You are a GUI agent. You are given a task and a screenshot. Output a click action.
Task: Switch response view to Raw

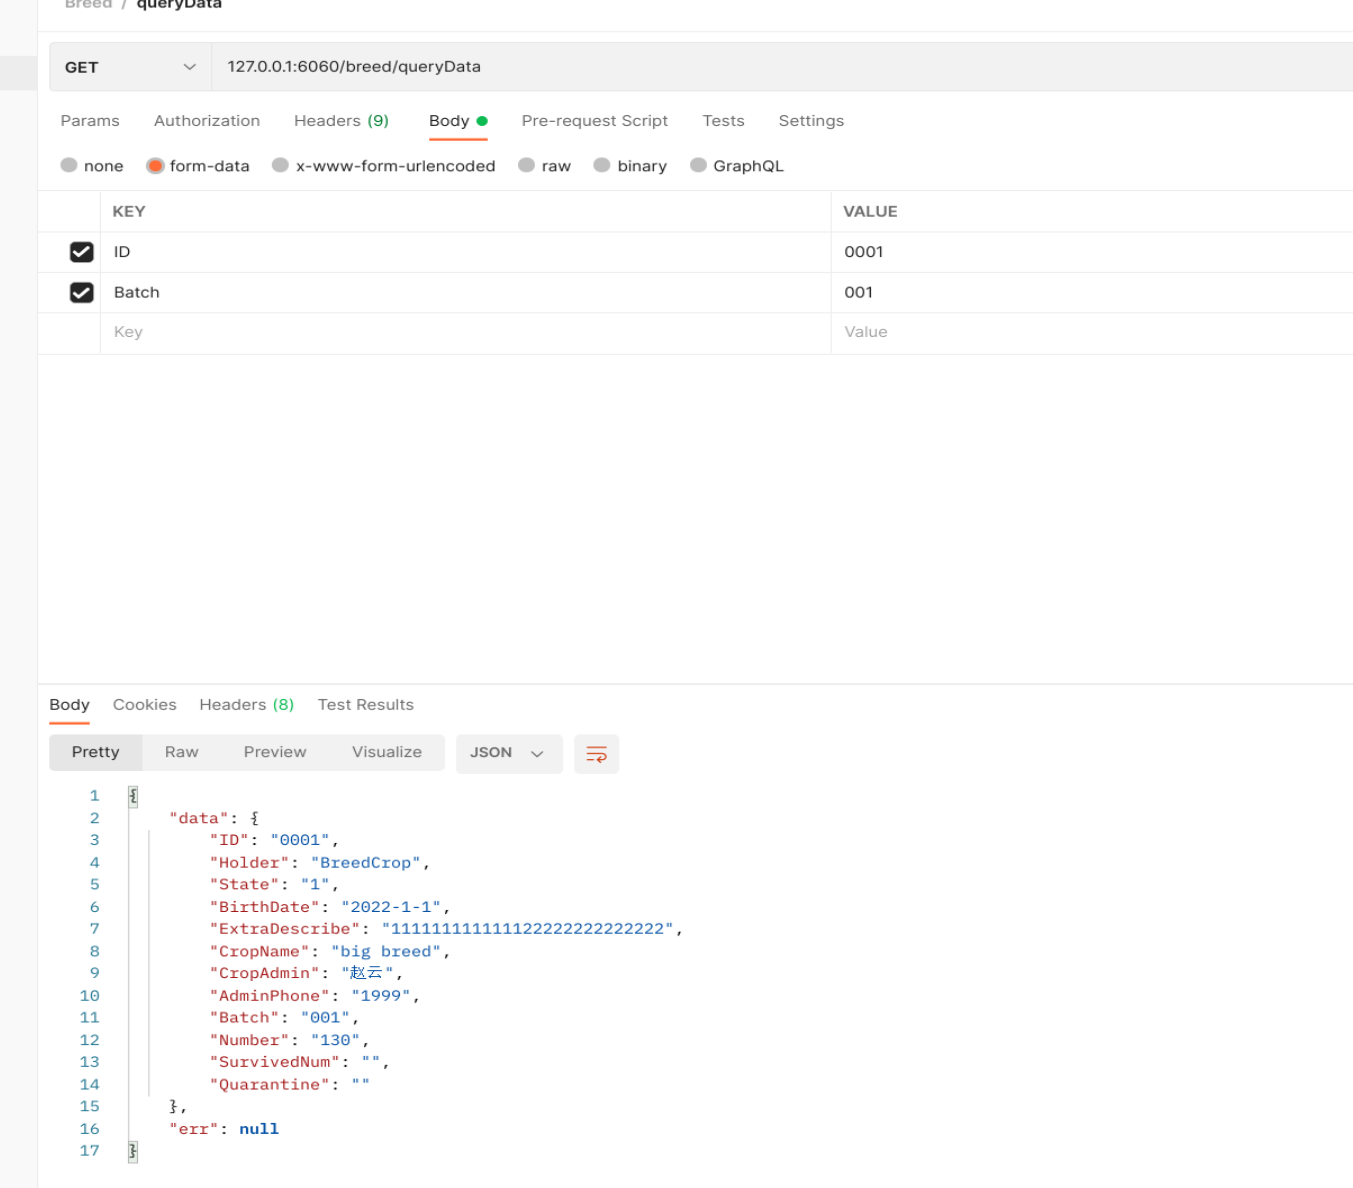pyautogui.click(x=181, y=752)
